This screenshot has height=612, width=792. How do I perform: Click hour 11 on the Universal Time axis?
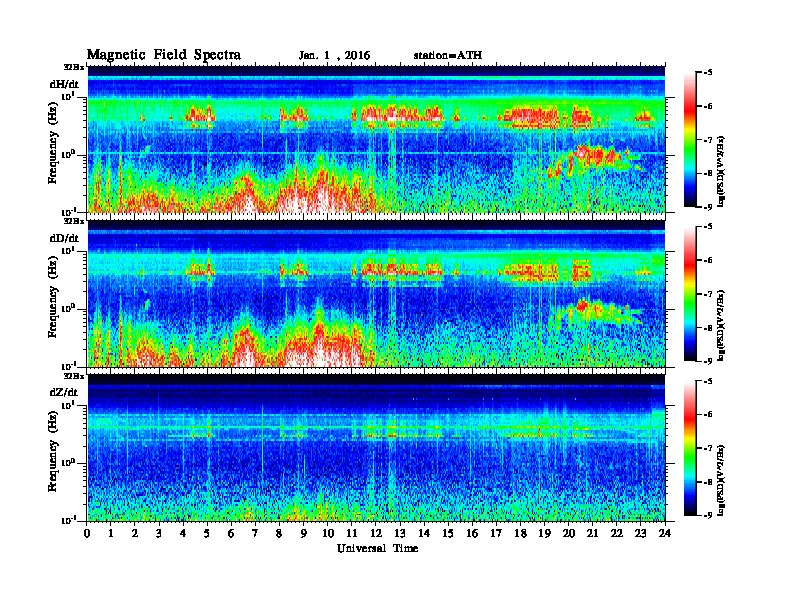(352, 533)
